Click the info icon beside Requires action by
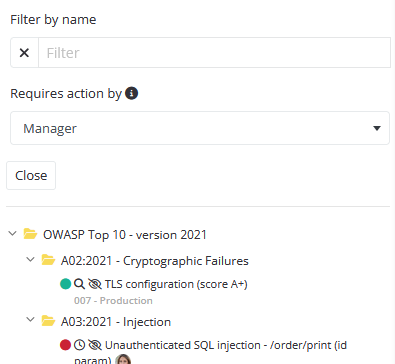Screen dimensions: 395x364 131,93
